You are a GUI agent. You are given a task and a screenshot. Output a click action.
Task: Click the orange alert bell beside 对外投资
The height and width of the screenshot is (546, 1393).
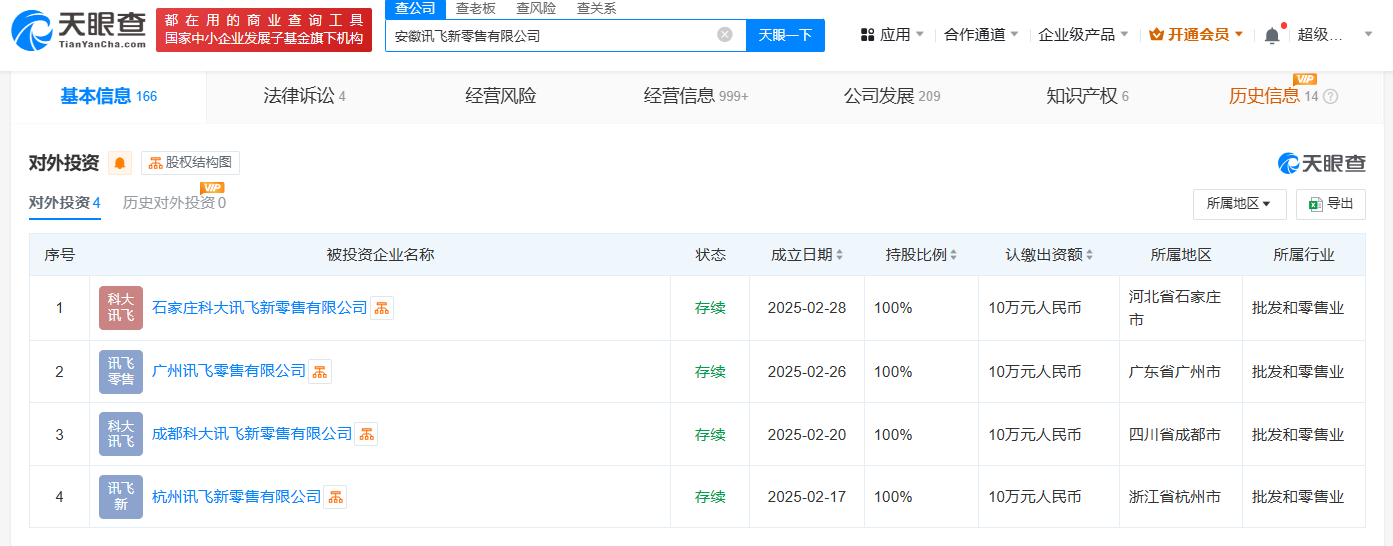click(120, 163)
